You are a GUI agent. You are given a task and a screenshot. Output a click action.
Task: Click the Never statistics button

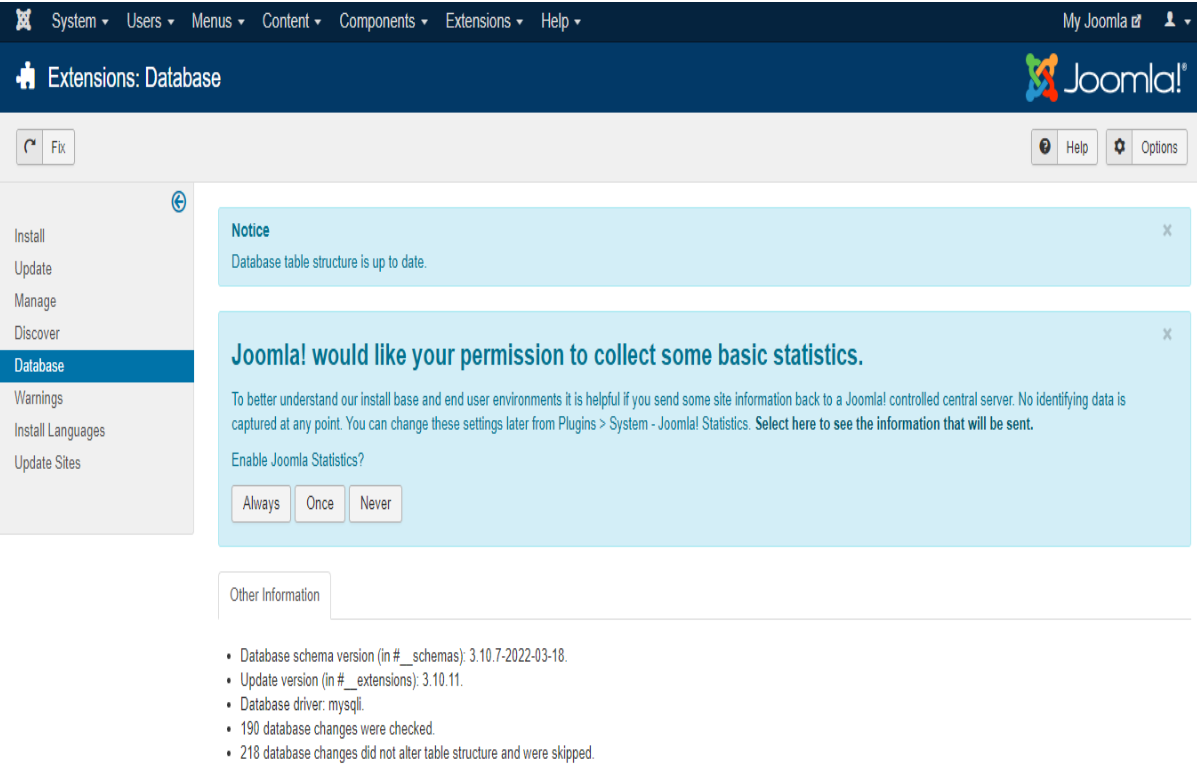tap(376, 503)
